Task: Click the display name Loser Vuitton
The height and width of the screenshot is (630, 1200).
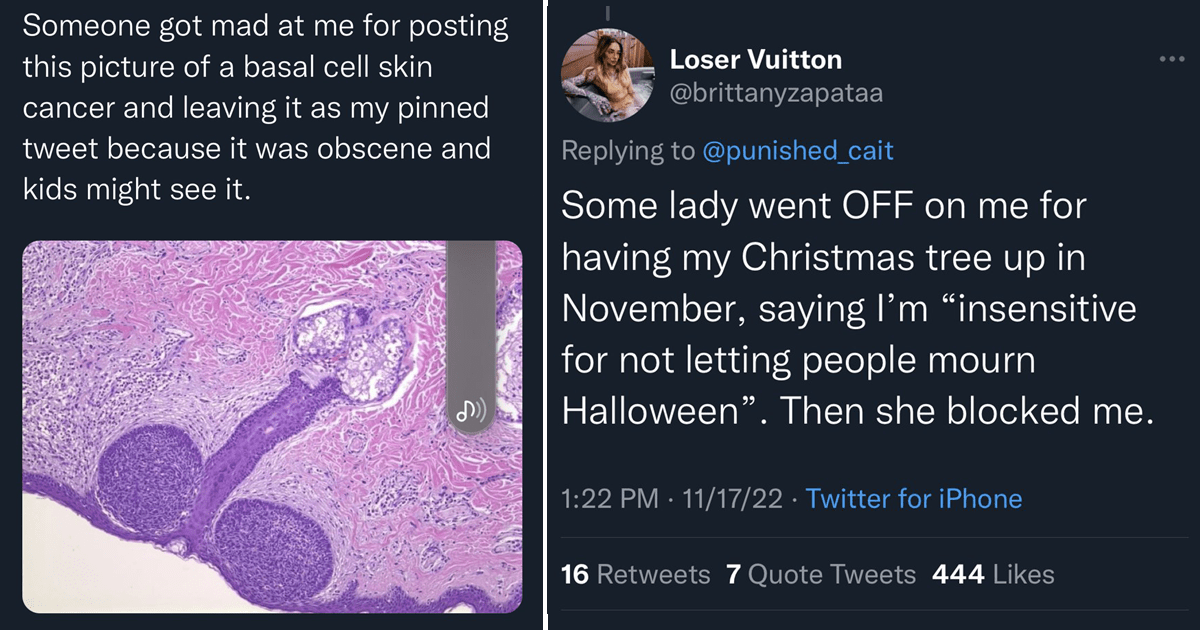Action: [x=756, y=59]
